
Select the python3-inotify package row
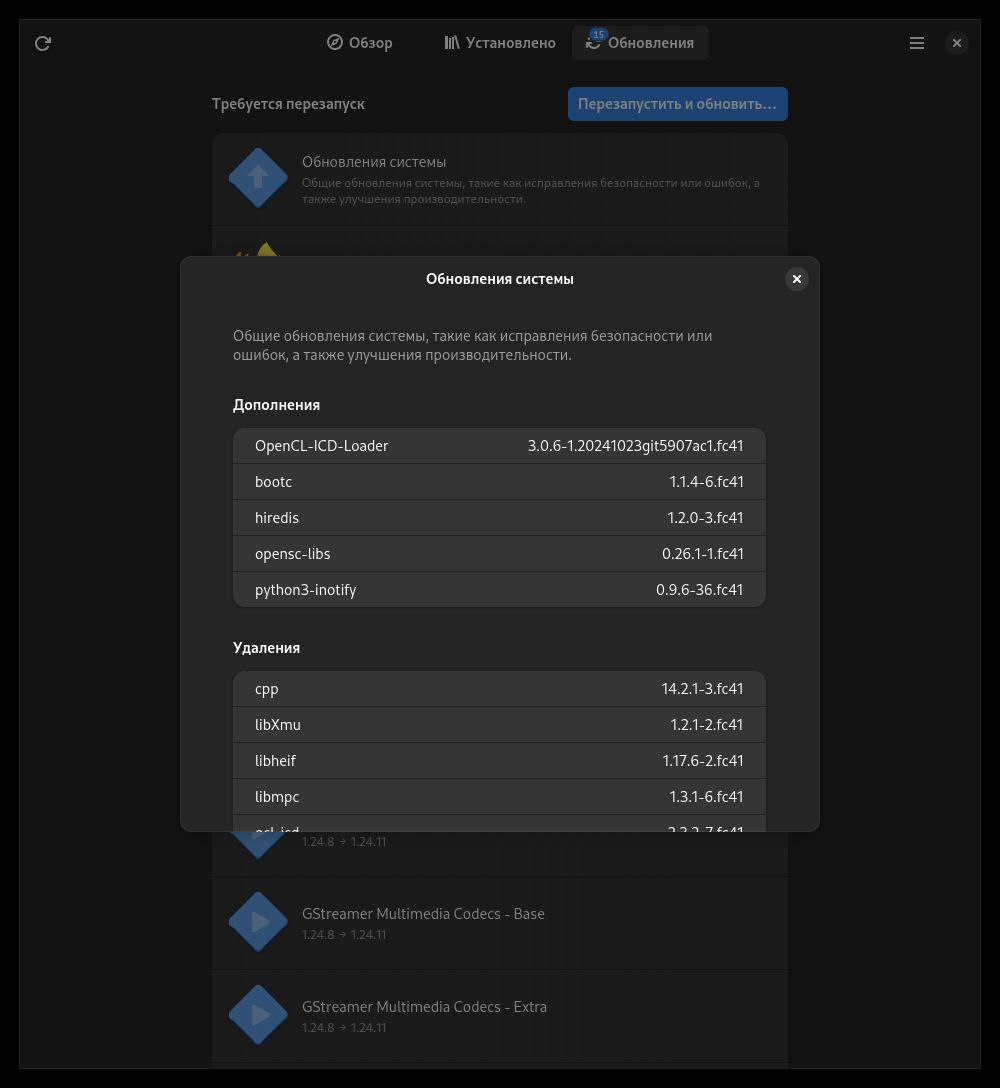(499, 590)
